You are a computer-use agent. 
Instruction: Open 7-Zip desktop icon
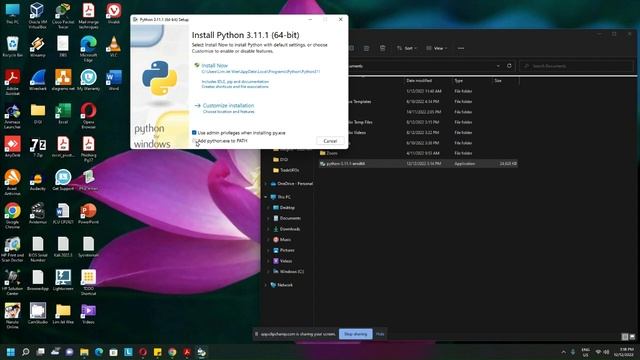tap(38, 147)
